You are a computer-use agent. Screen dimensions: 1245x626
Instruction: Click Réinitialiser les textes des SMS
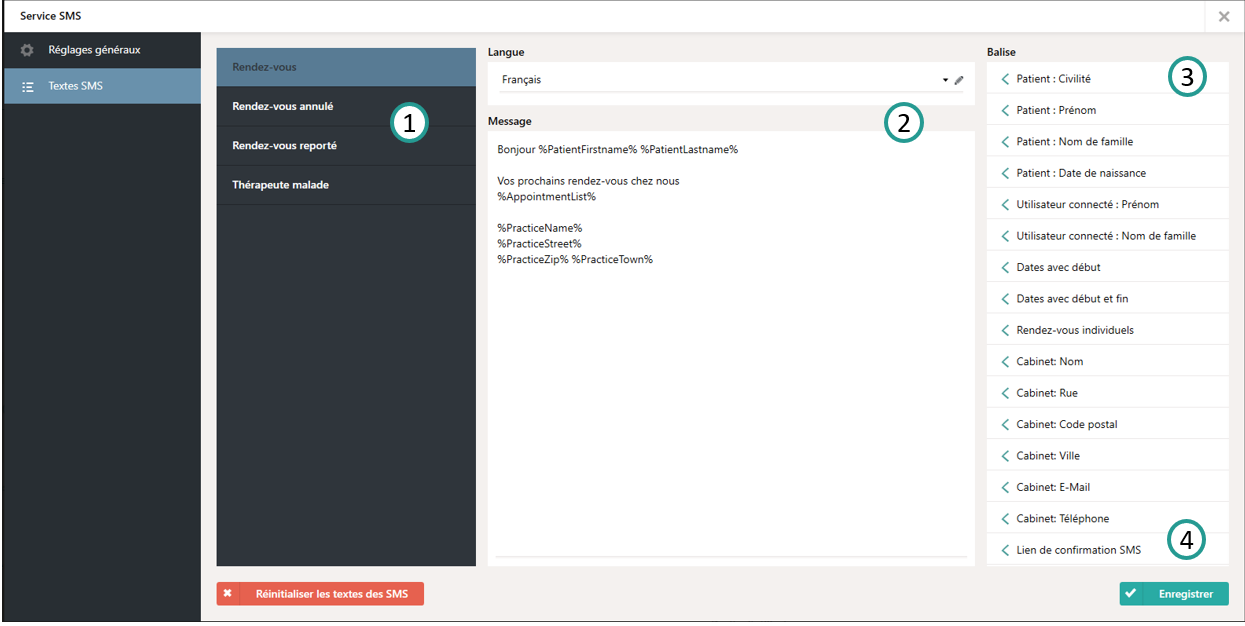320,594
